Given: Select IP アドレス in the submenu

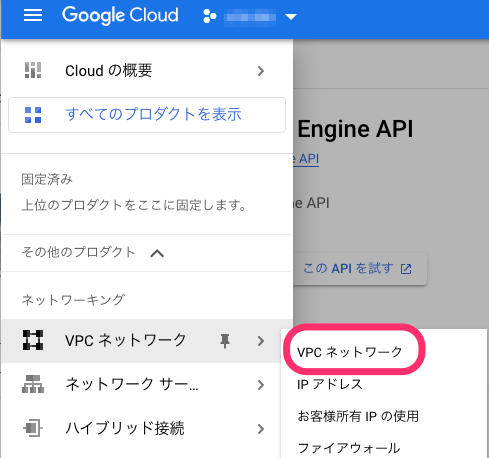Looking at the screenshot, I should point(330,384).
